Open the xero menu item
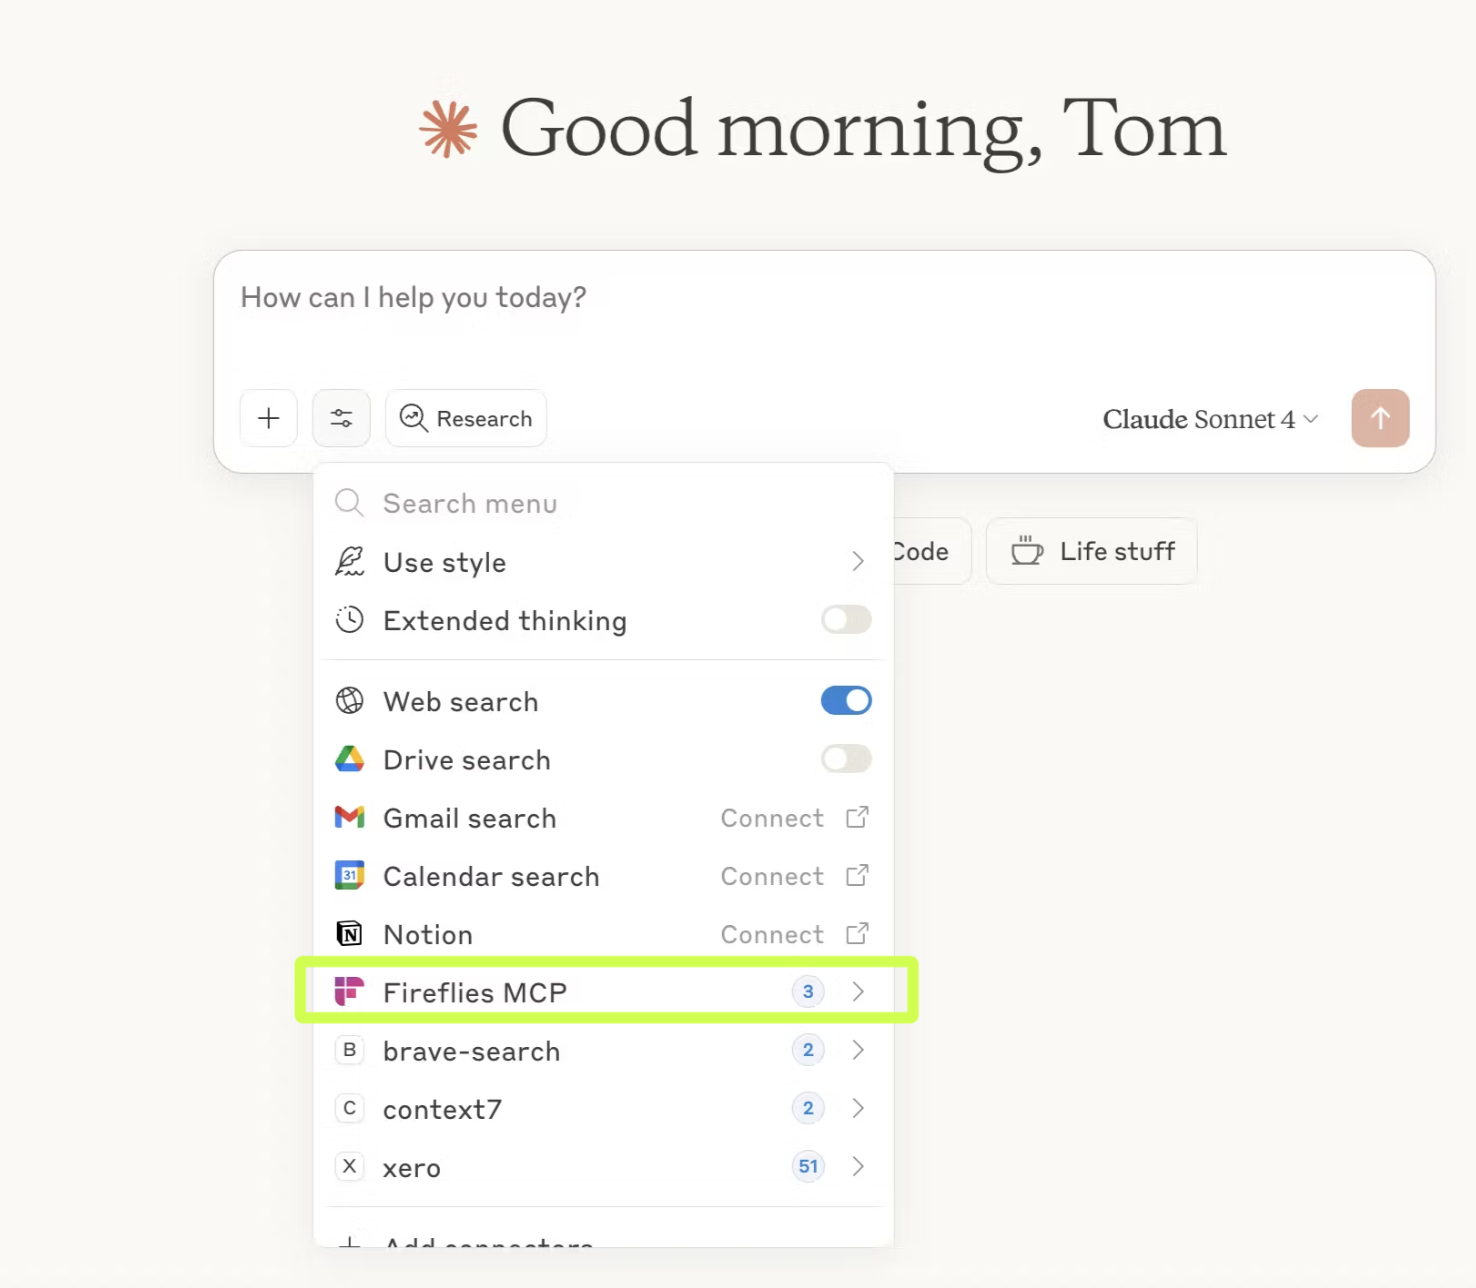 [603, 1167]
